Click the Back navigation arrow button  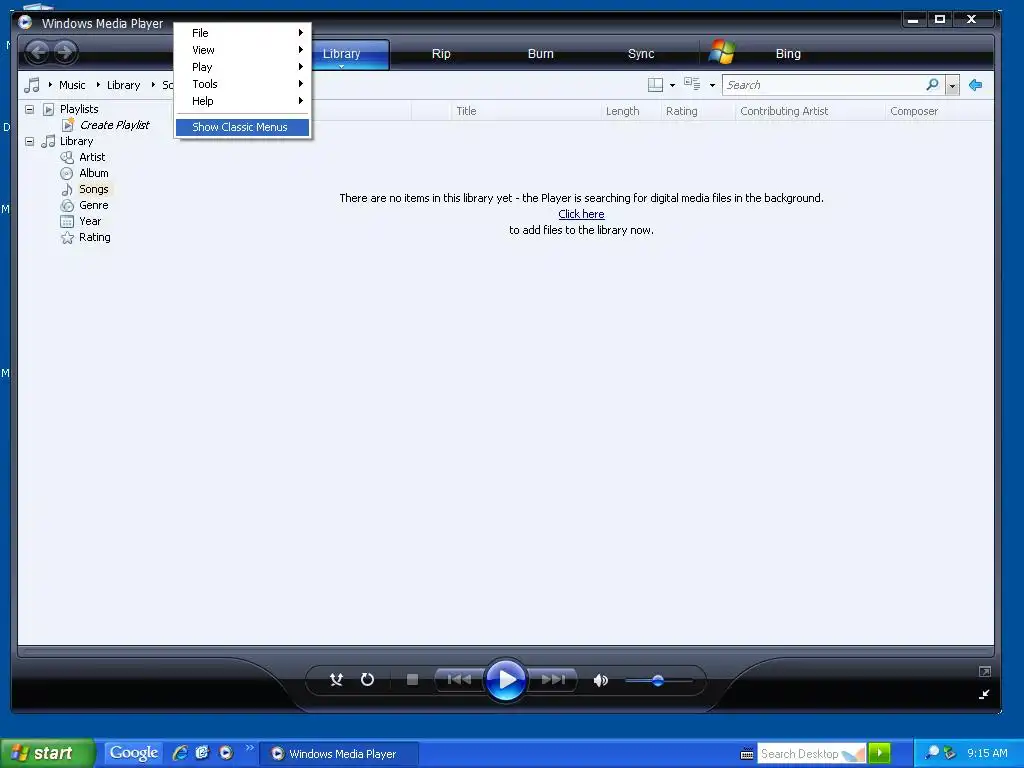pos(38,52)
